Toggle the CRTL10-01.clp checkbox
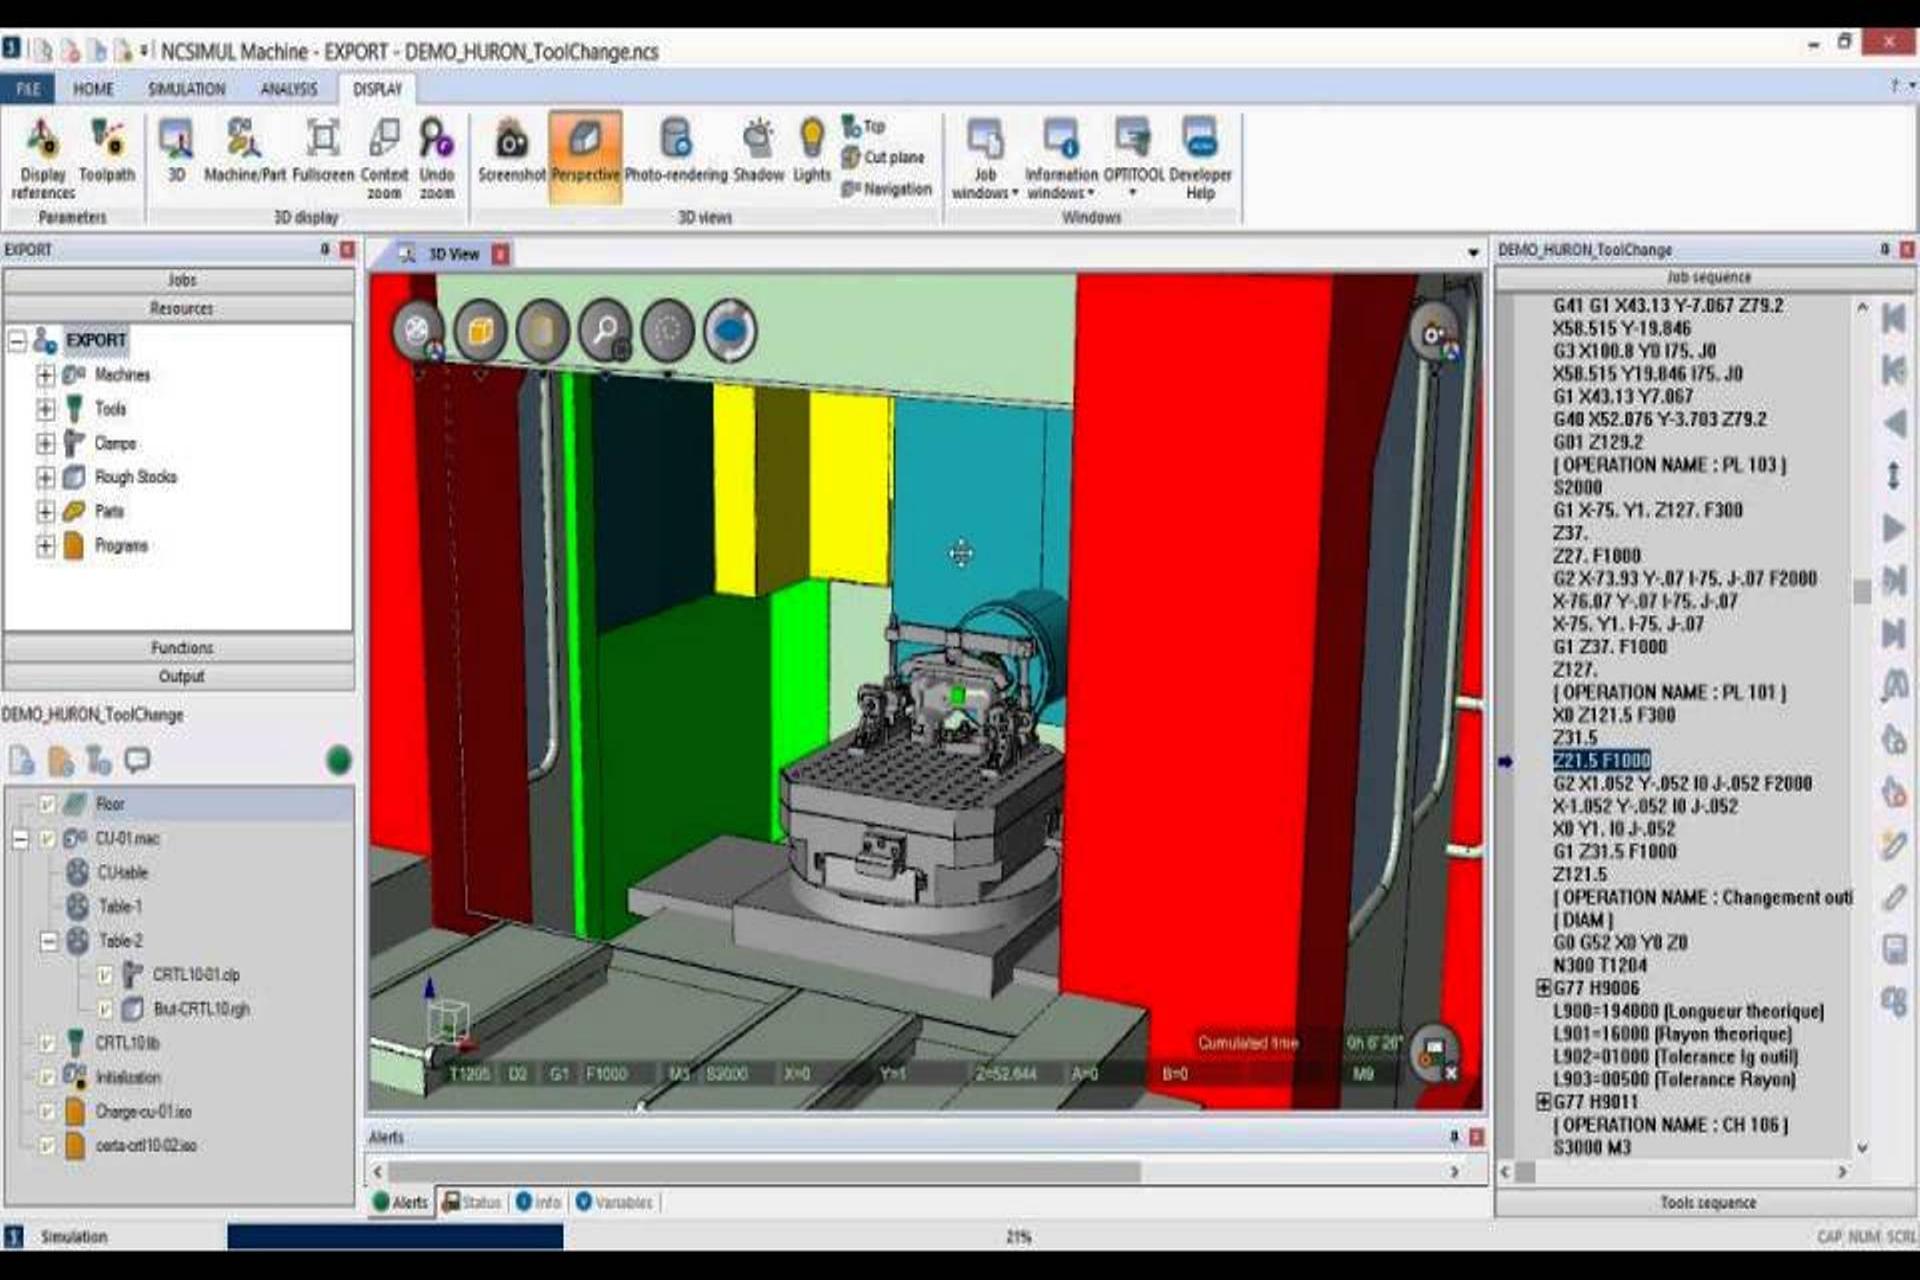This screenshot has height=1280, width=1920. [x=105, y=975]
